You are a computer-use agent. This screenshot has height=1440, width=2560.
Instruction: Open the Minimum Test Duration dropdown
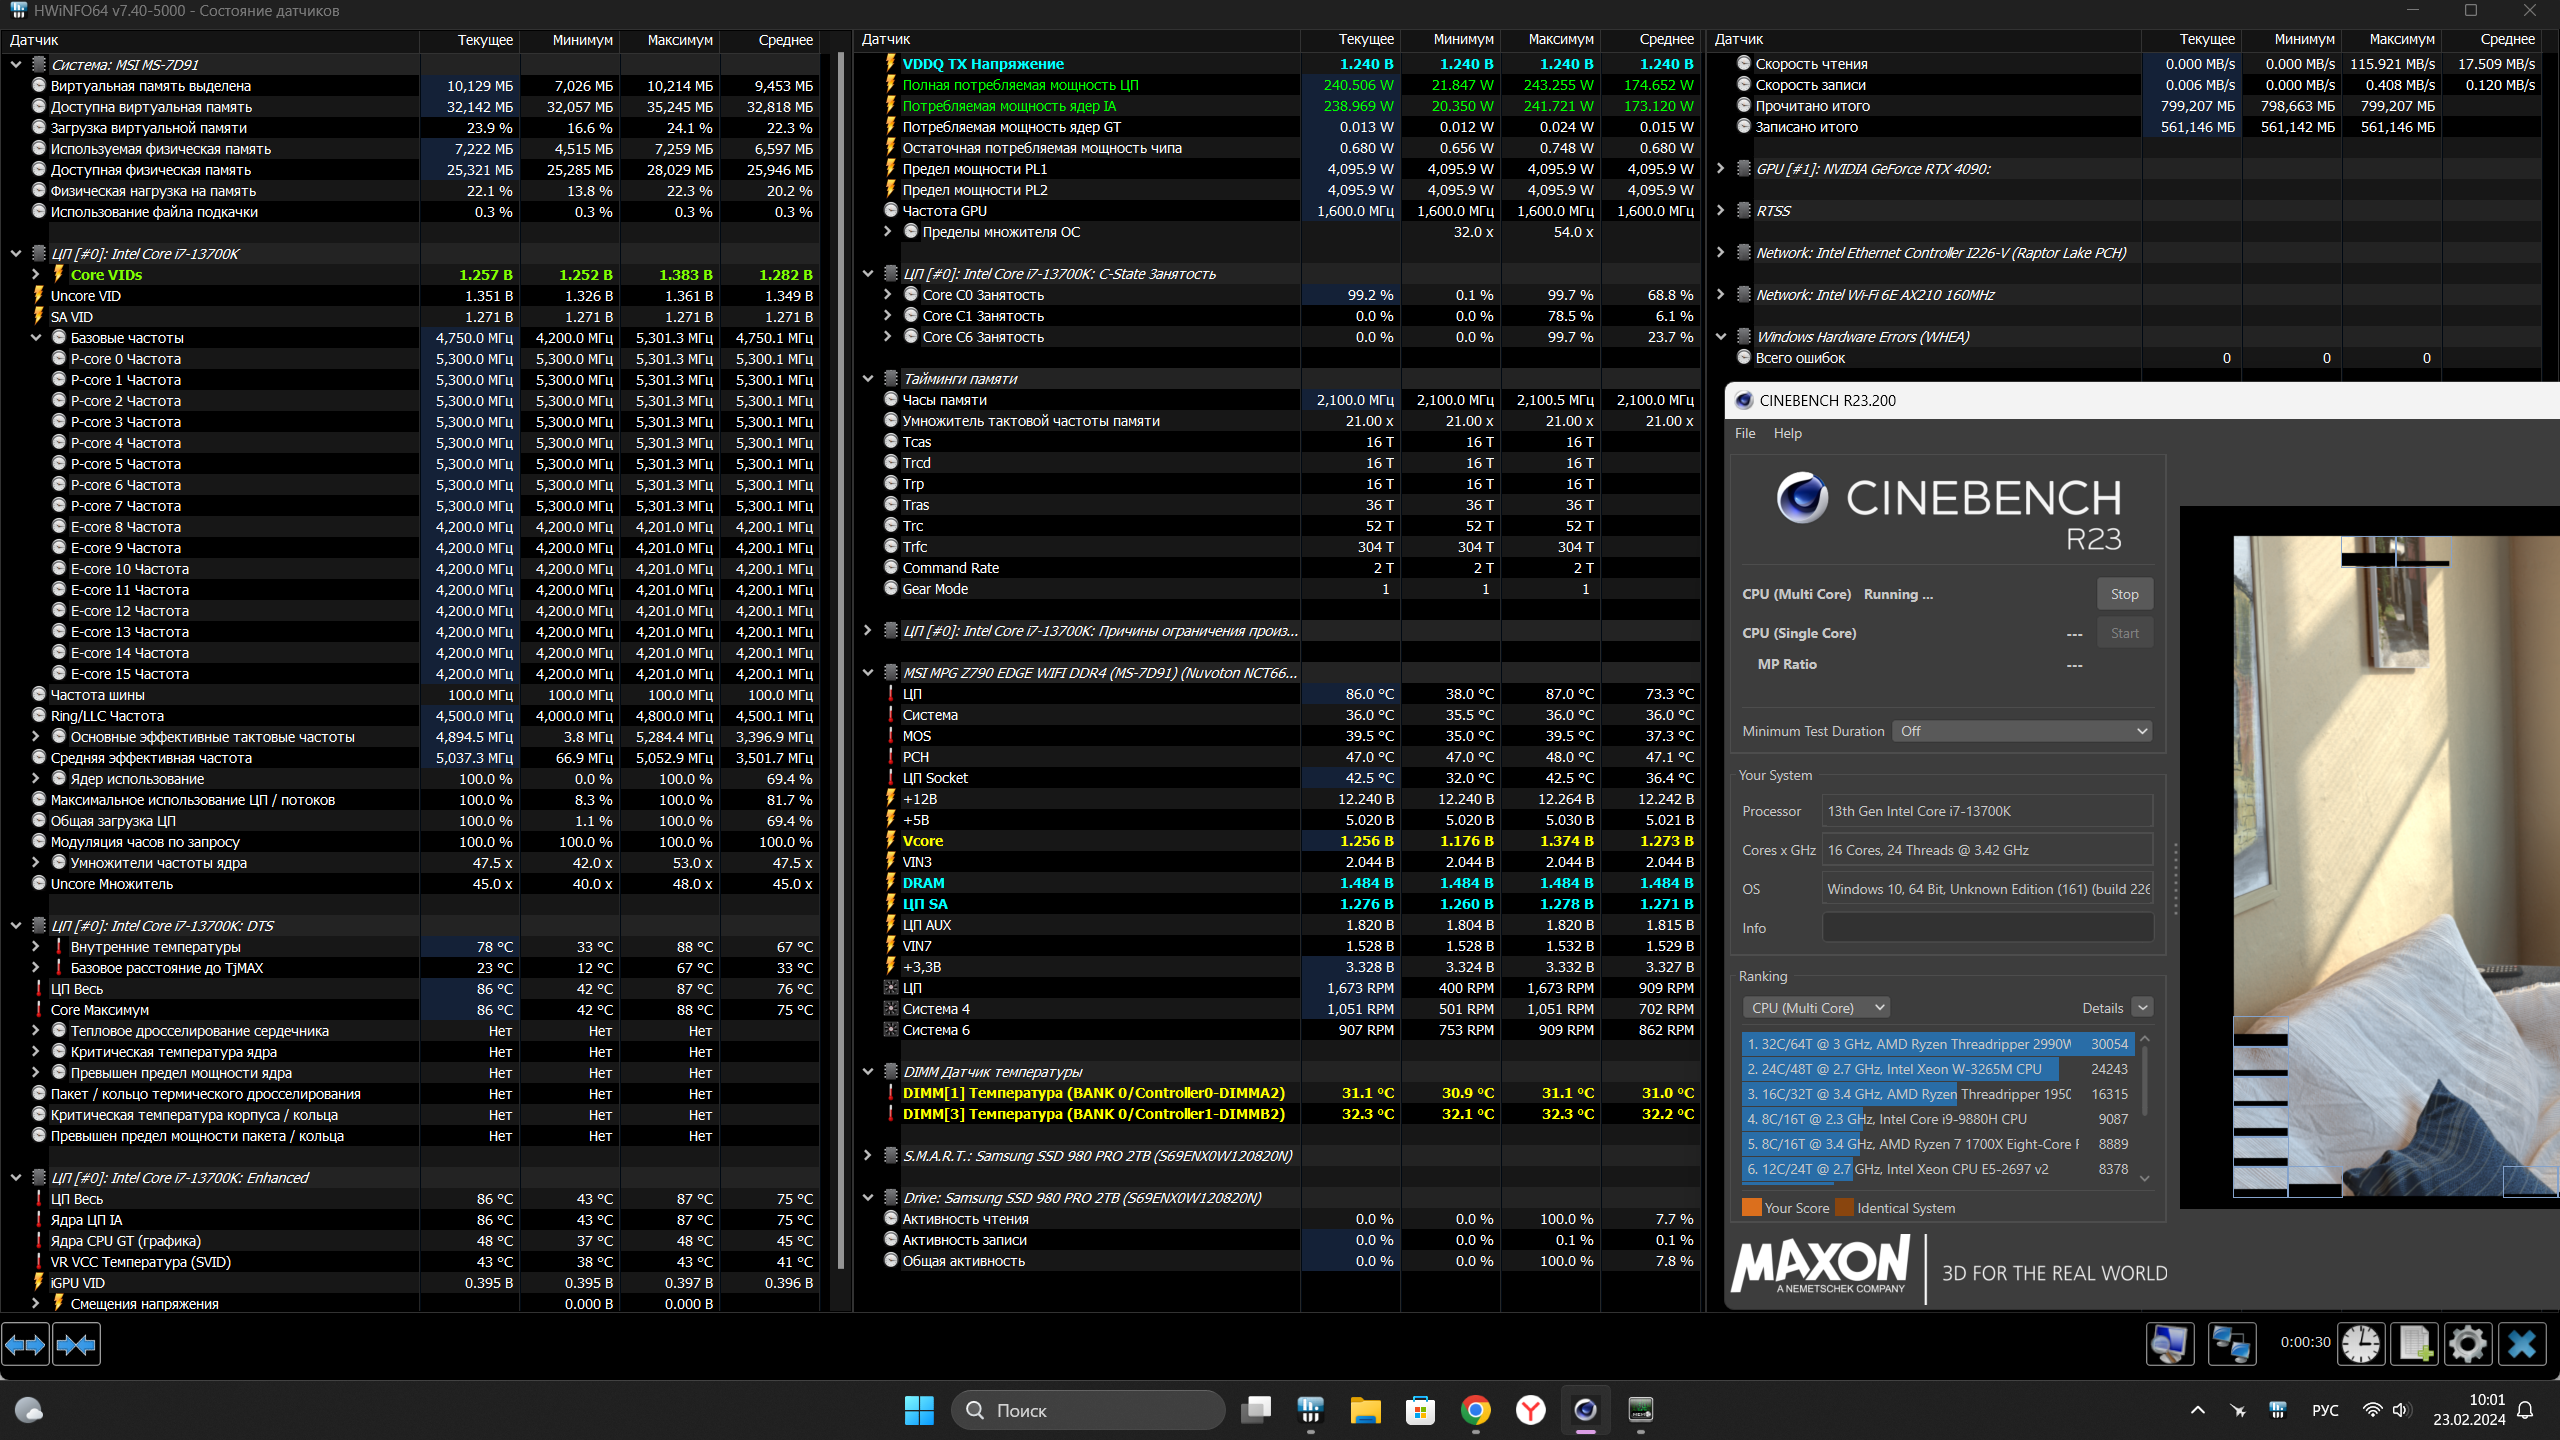pyautogui.click(x=2021, y=731)
